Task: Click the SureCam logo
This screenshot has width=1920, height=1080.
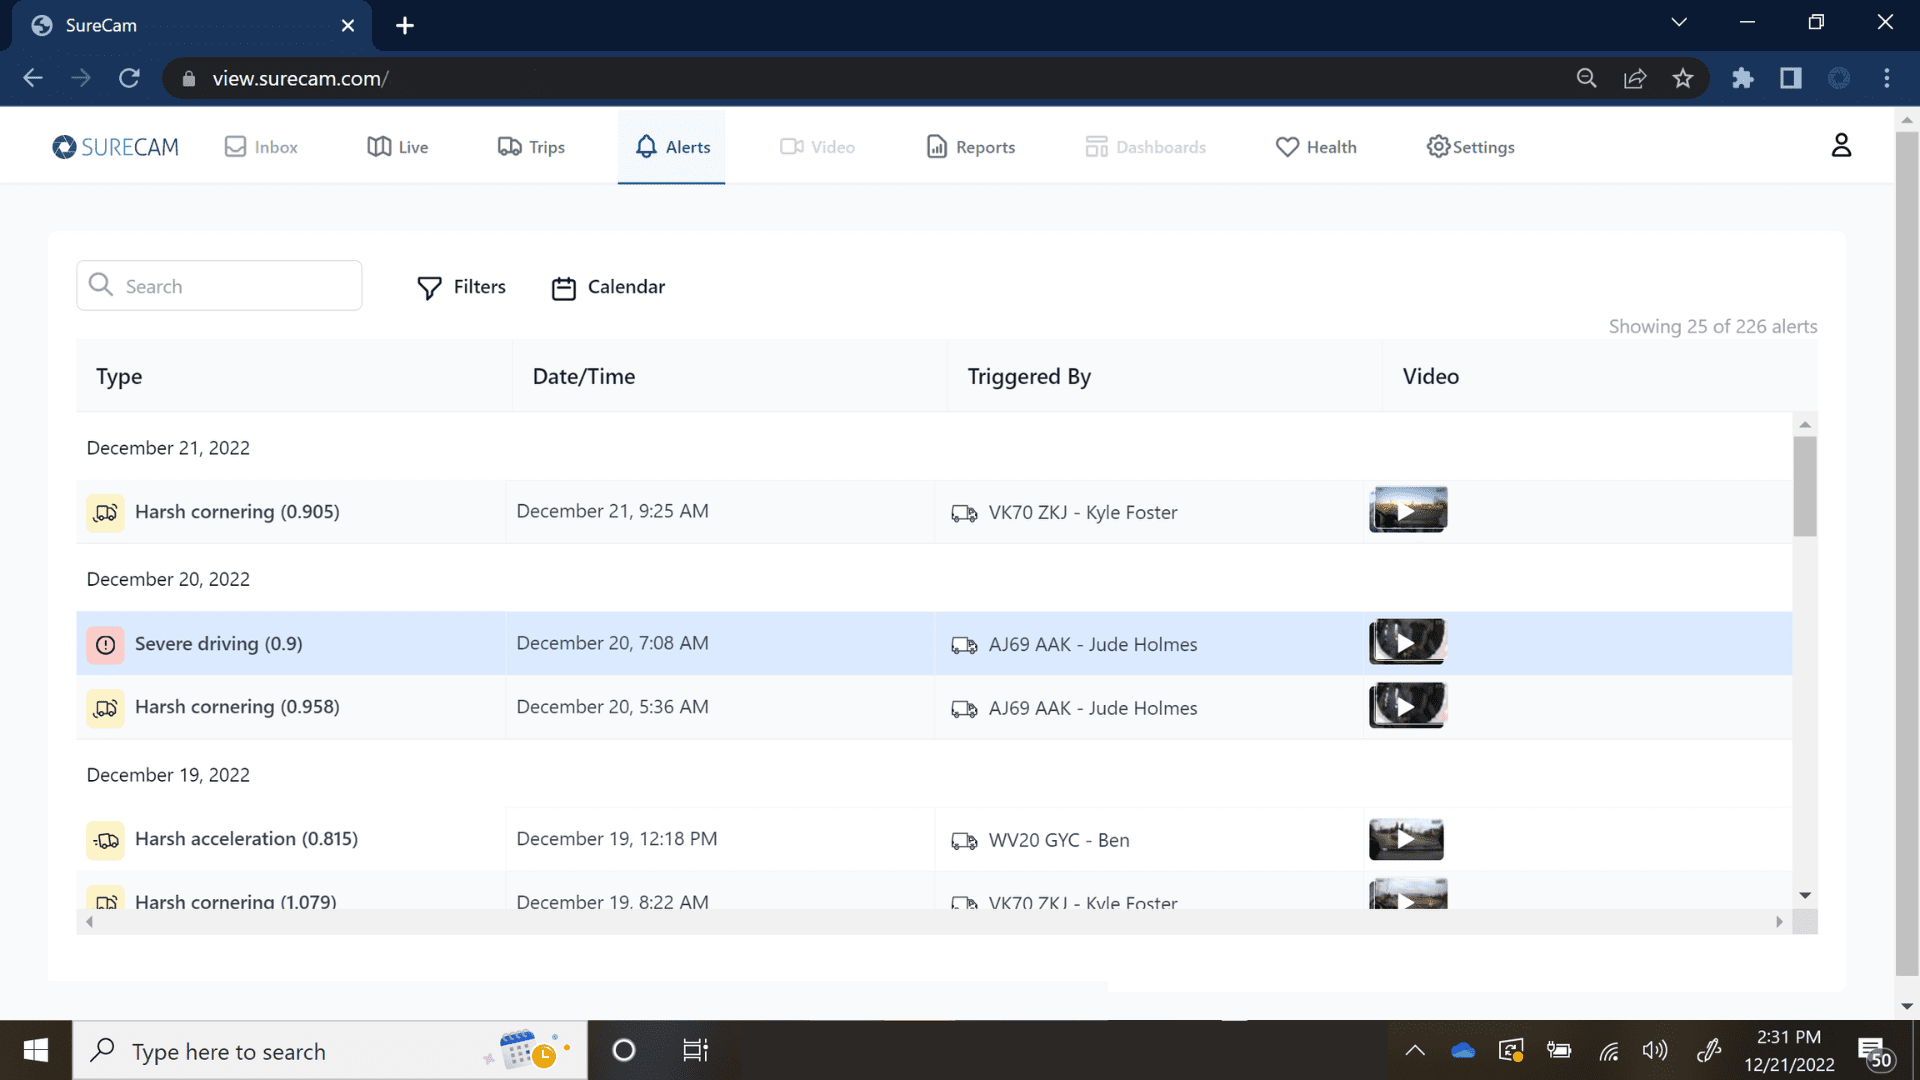Action: pos(115,146)
